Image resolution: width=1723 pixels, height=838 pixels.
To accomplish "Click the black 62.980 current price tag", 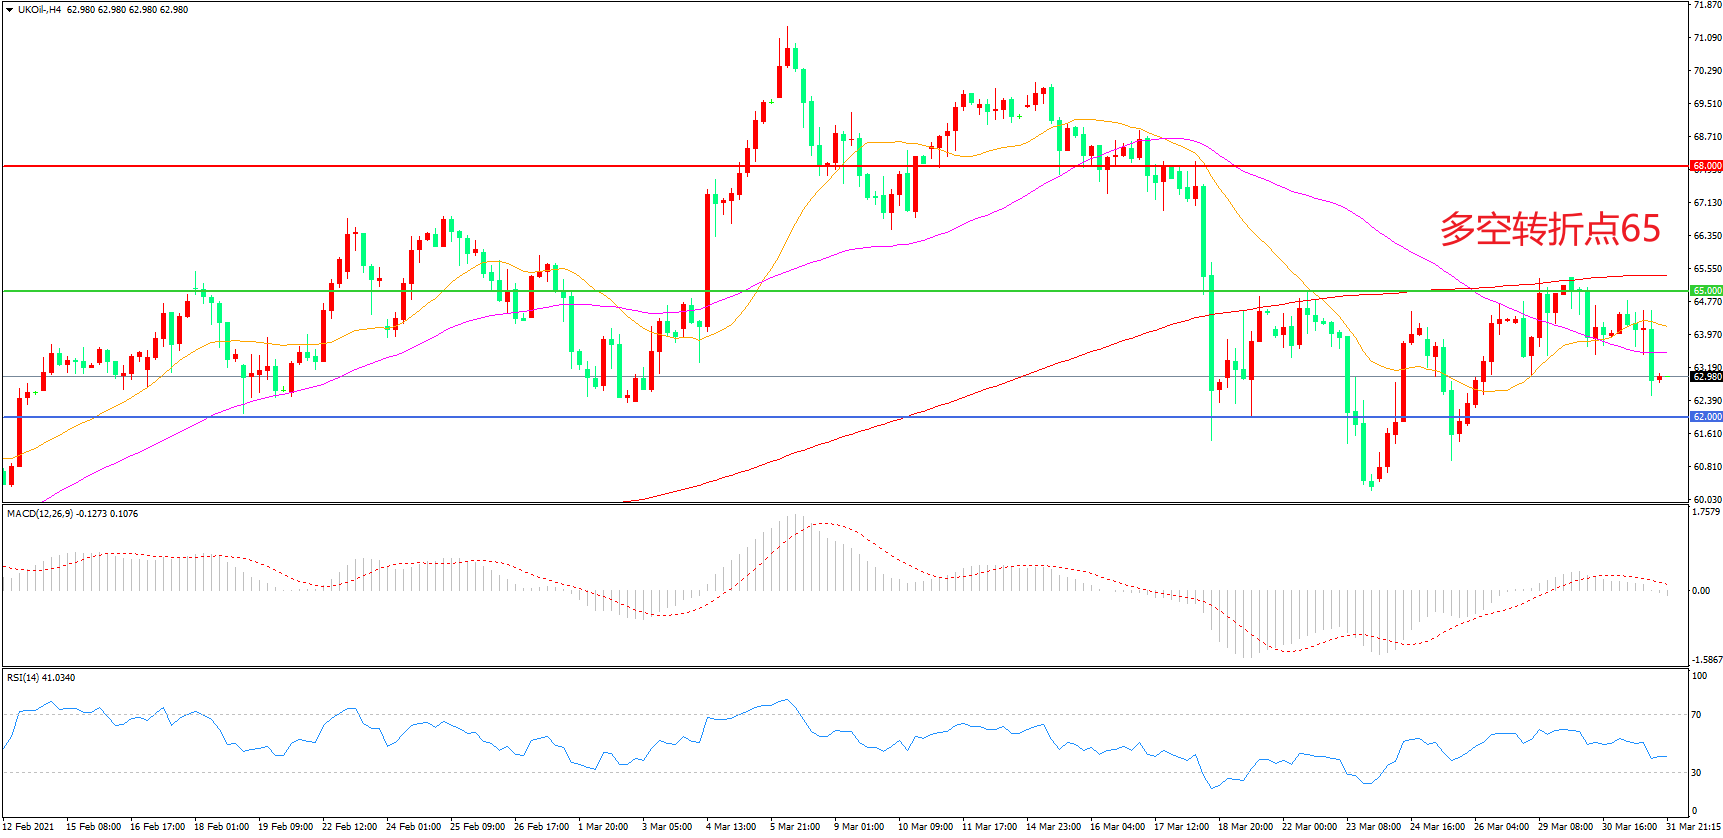I will (x=1706, y=377).
